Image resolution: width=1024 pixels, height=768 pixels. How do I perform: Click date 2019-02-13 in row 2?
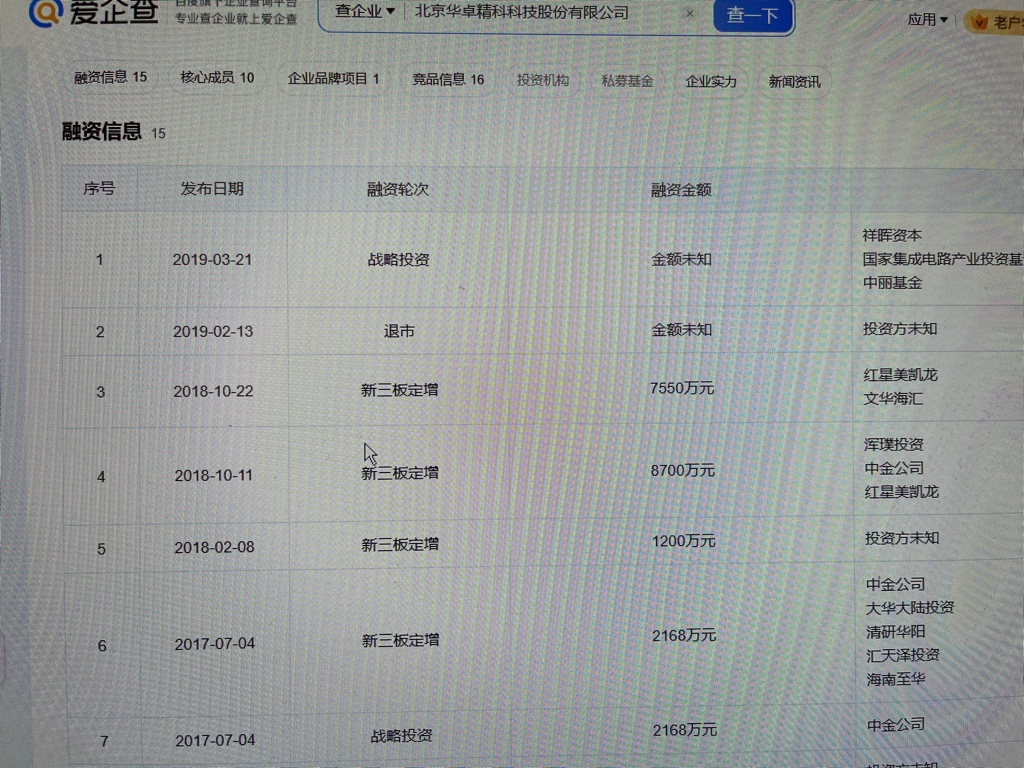[213, 332]
